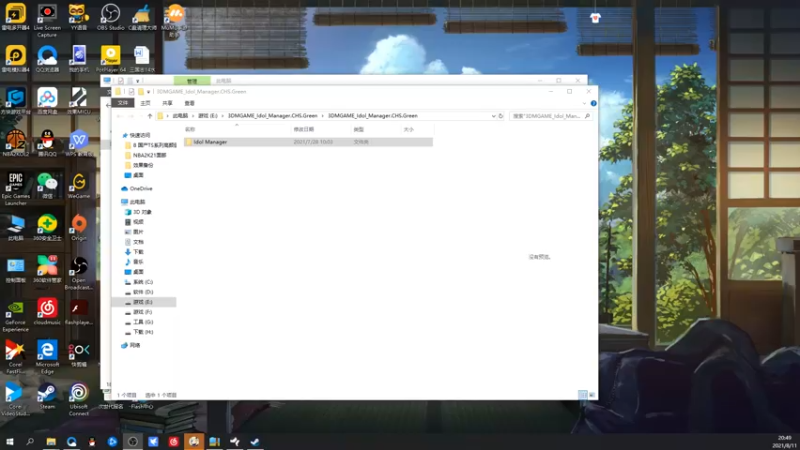Viewport: 800px width, 450px height.
Task: Open the address bar history dropdown
Action: (x=493, y=116)
